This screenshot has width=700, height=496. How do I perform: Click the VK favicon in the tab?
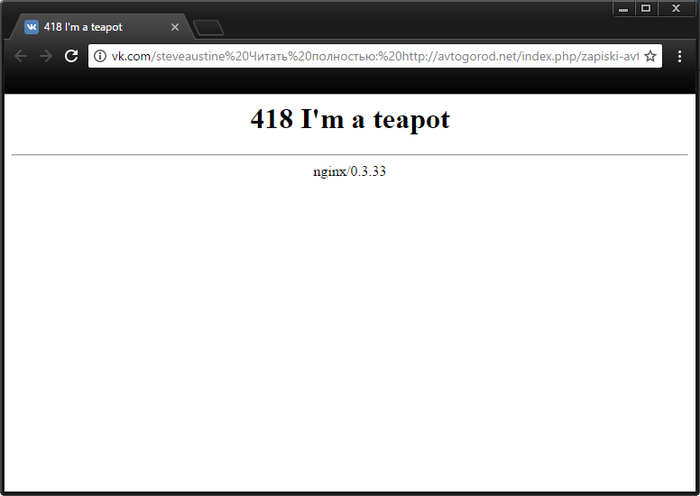32,27
